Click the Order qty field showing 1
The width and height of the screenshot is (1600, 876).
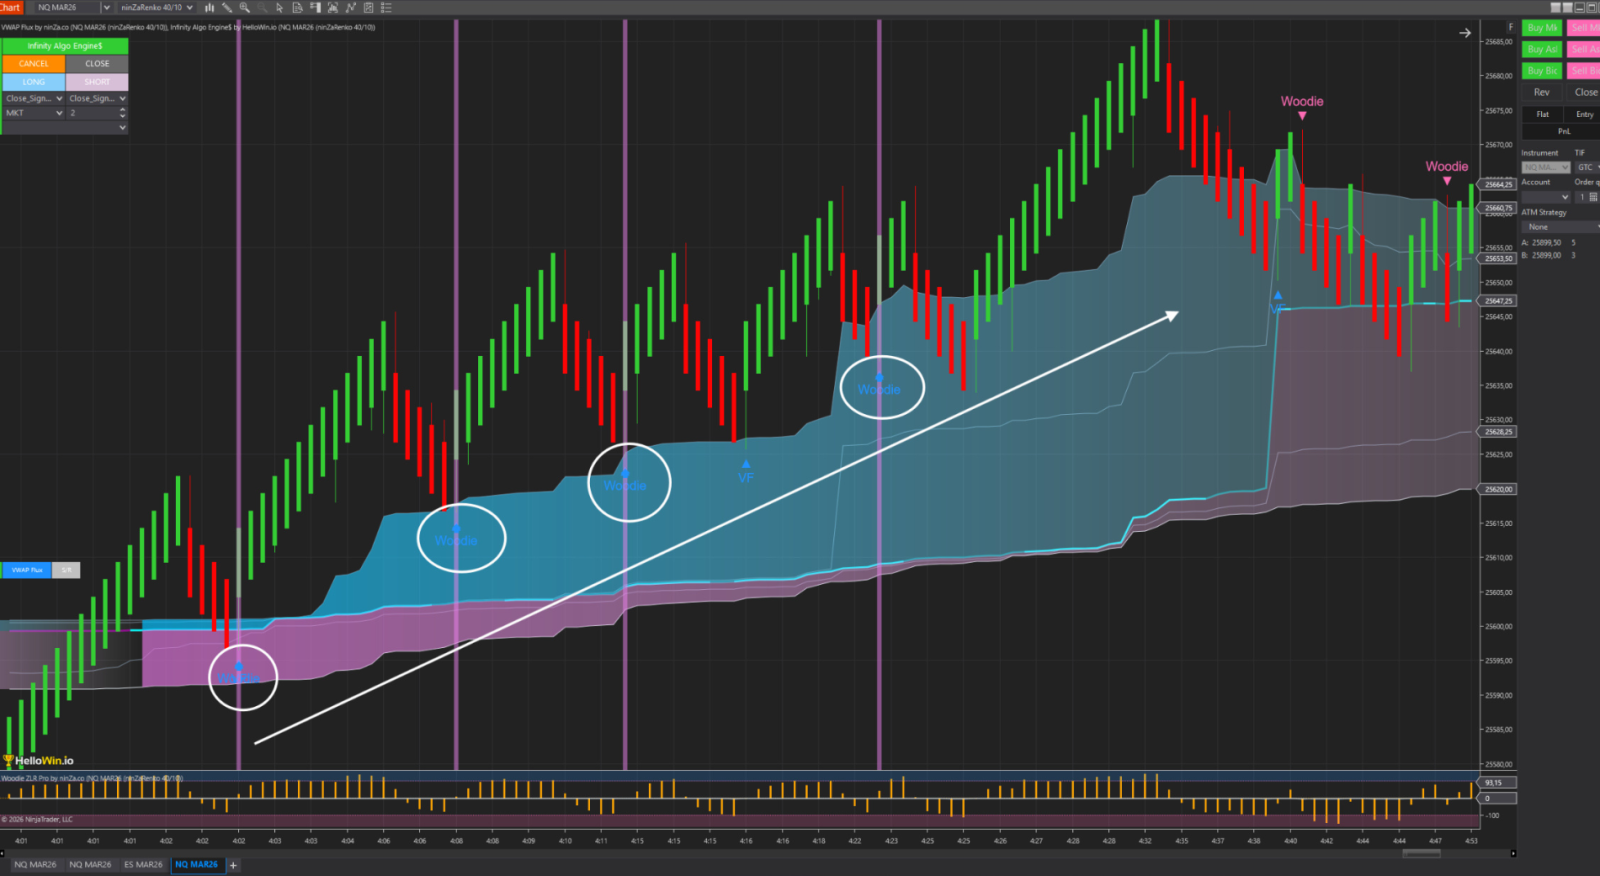coord(1581,197)
